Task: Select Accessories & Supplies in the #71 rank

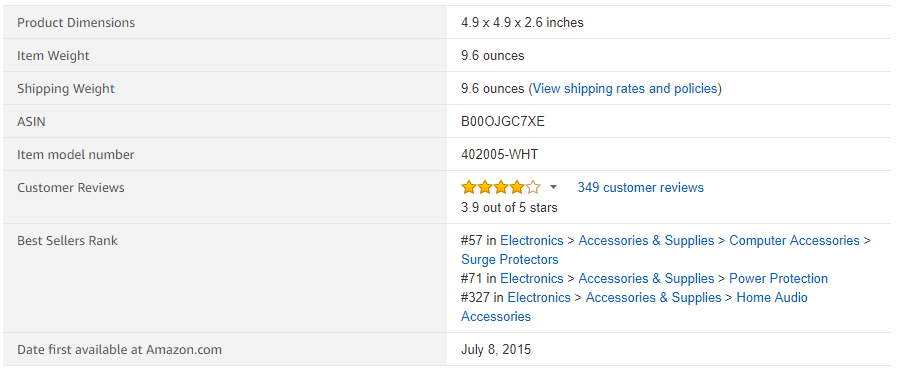Action: pos(646,278)
